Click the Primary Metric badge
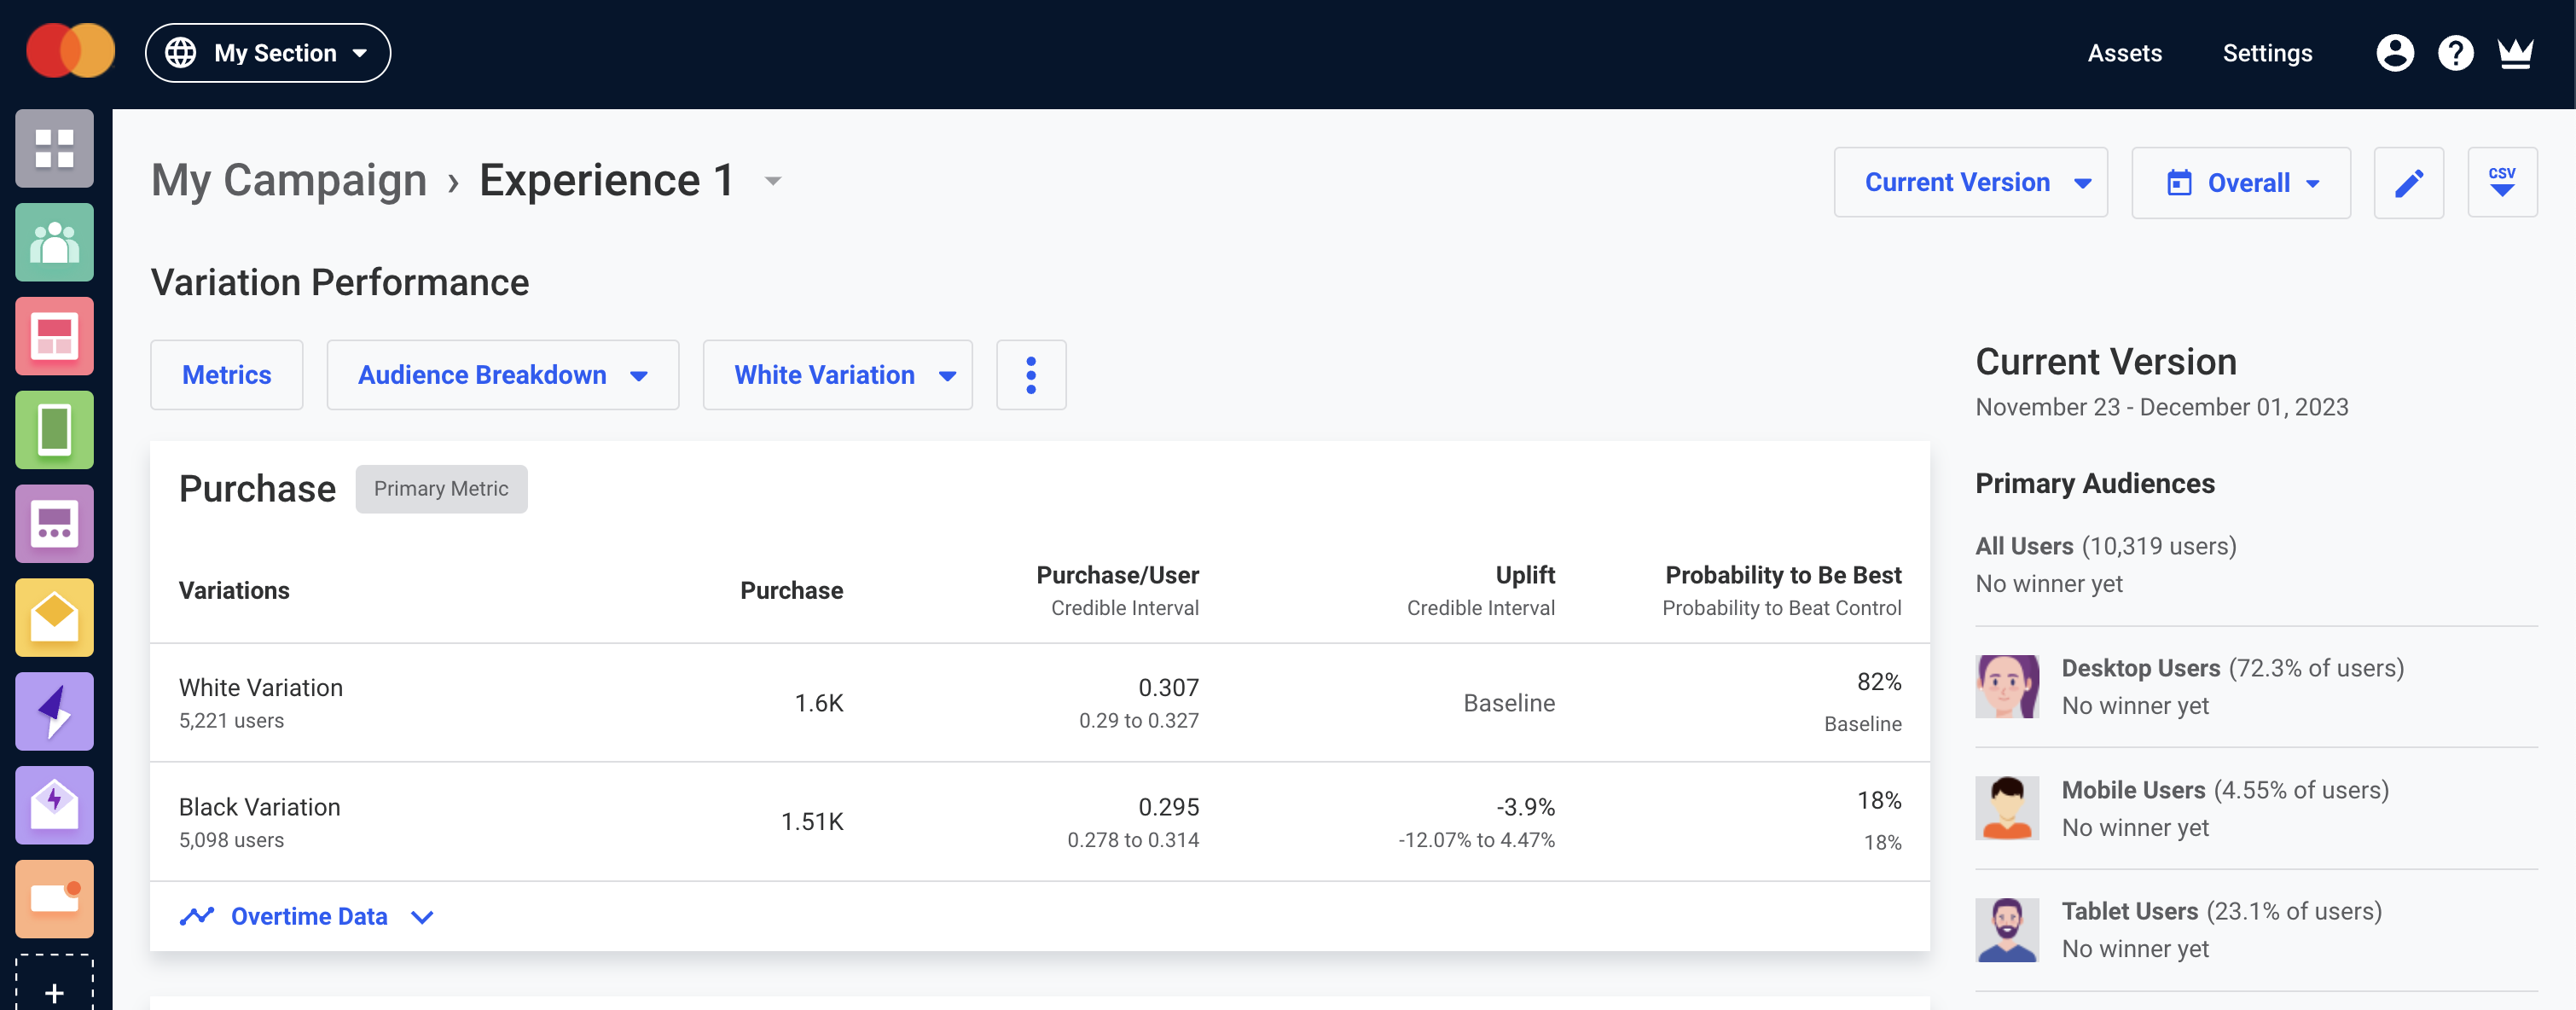The height and width of the screenshot is (1010, 2576). click(441, 489)
